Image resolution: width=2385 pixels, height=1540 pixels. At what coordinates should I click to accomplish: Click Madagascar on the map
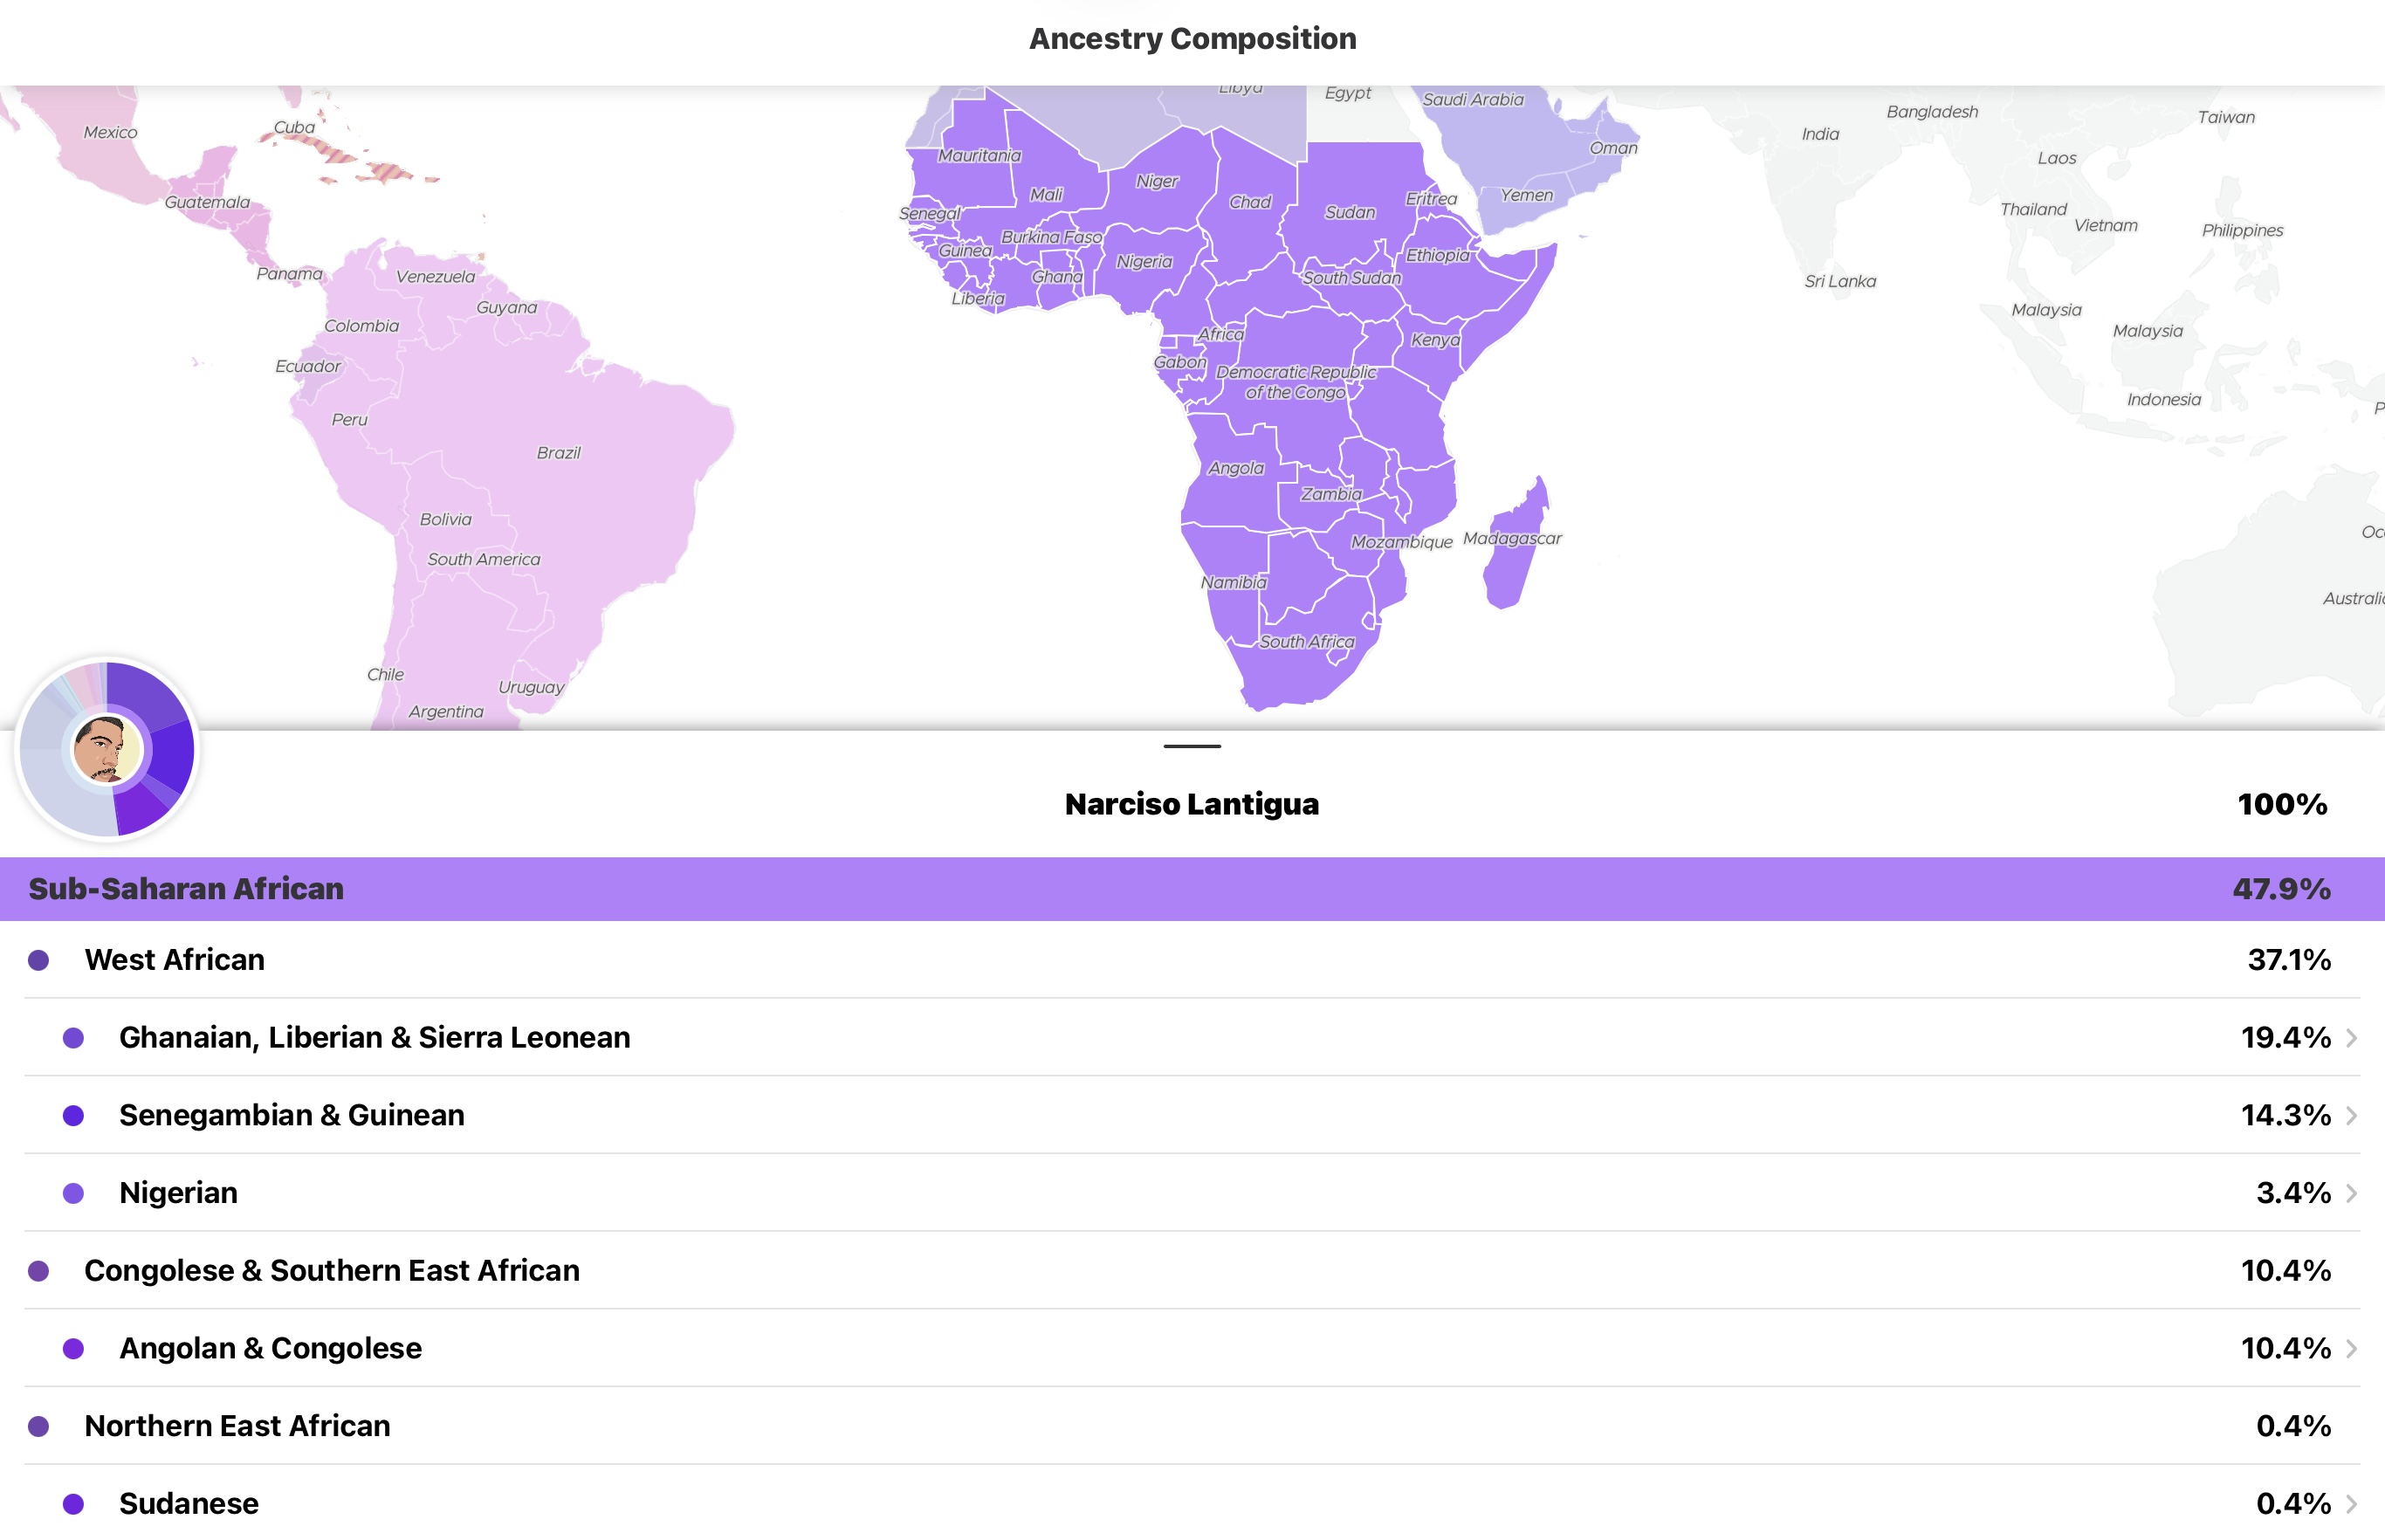click(x=1512, y=539)
